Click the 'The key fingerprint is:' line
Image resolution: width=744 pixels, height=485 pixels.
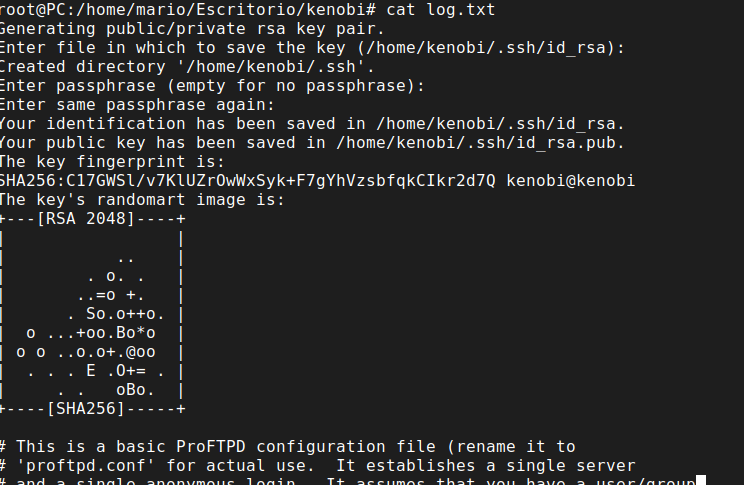[112, 162]
